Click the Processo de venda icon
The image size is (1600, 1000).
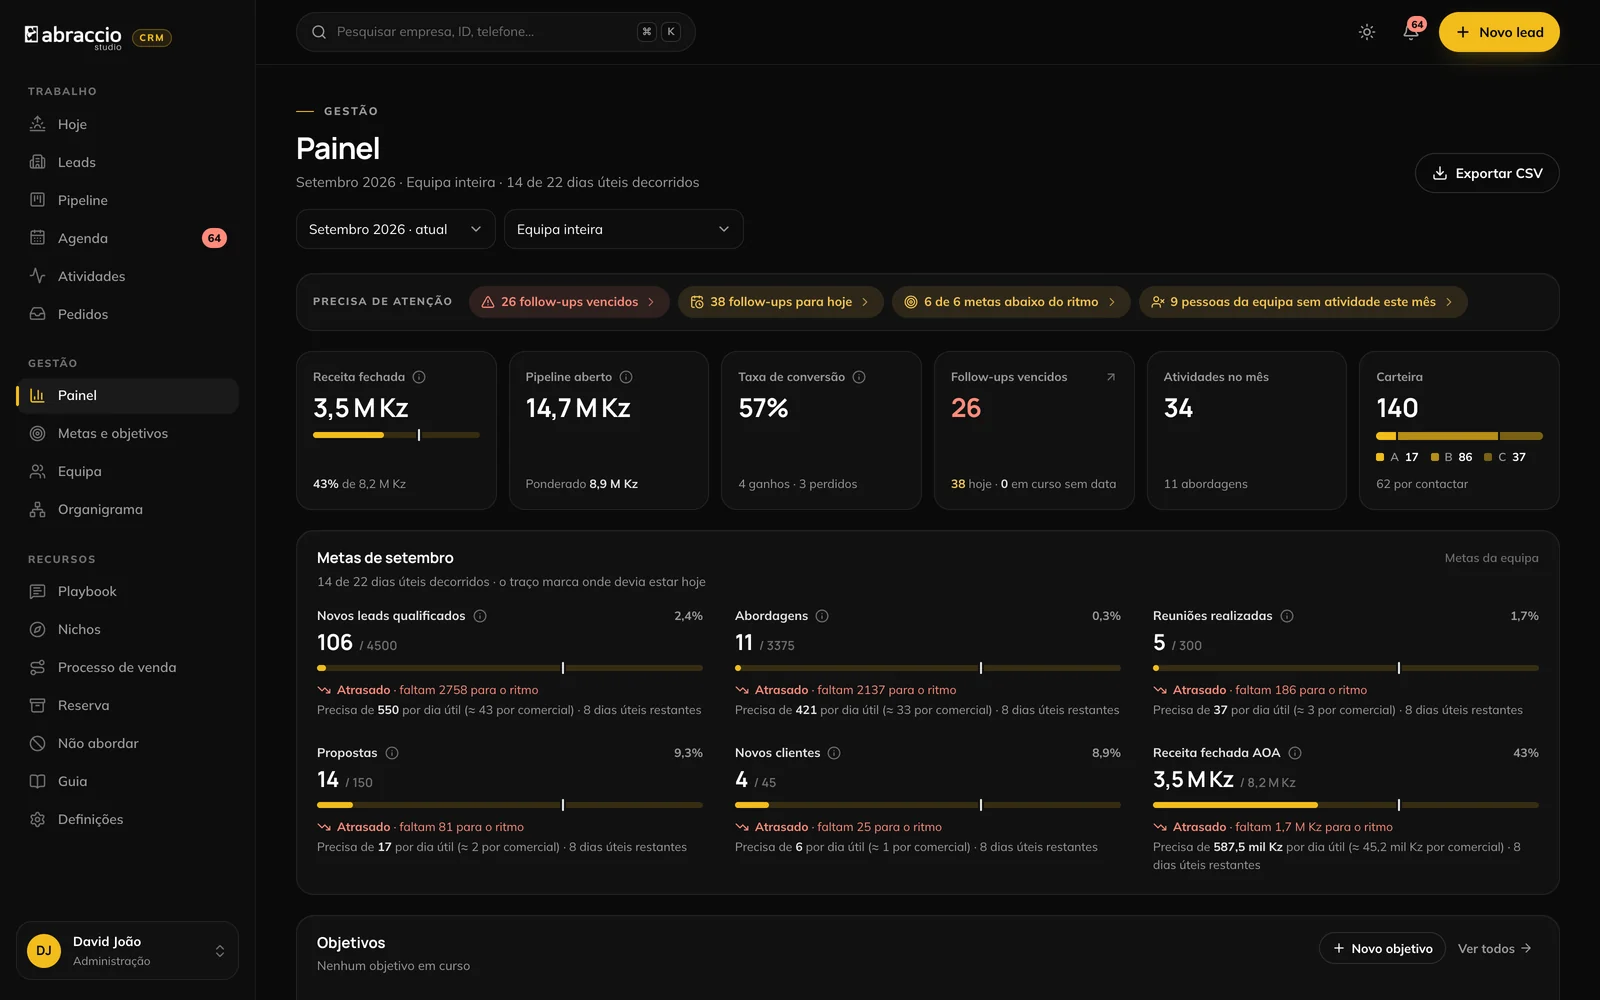pos(38,667)
